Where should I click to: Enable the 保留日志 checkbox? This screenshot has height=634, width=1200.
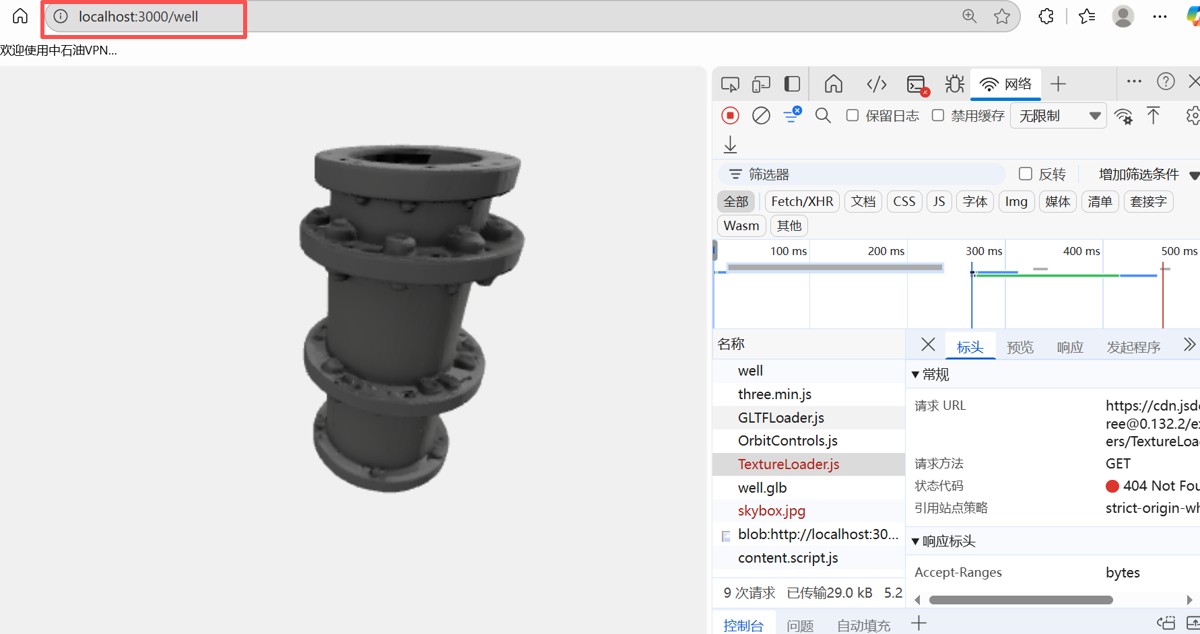pyautogui.click(x=852, y=116)
